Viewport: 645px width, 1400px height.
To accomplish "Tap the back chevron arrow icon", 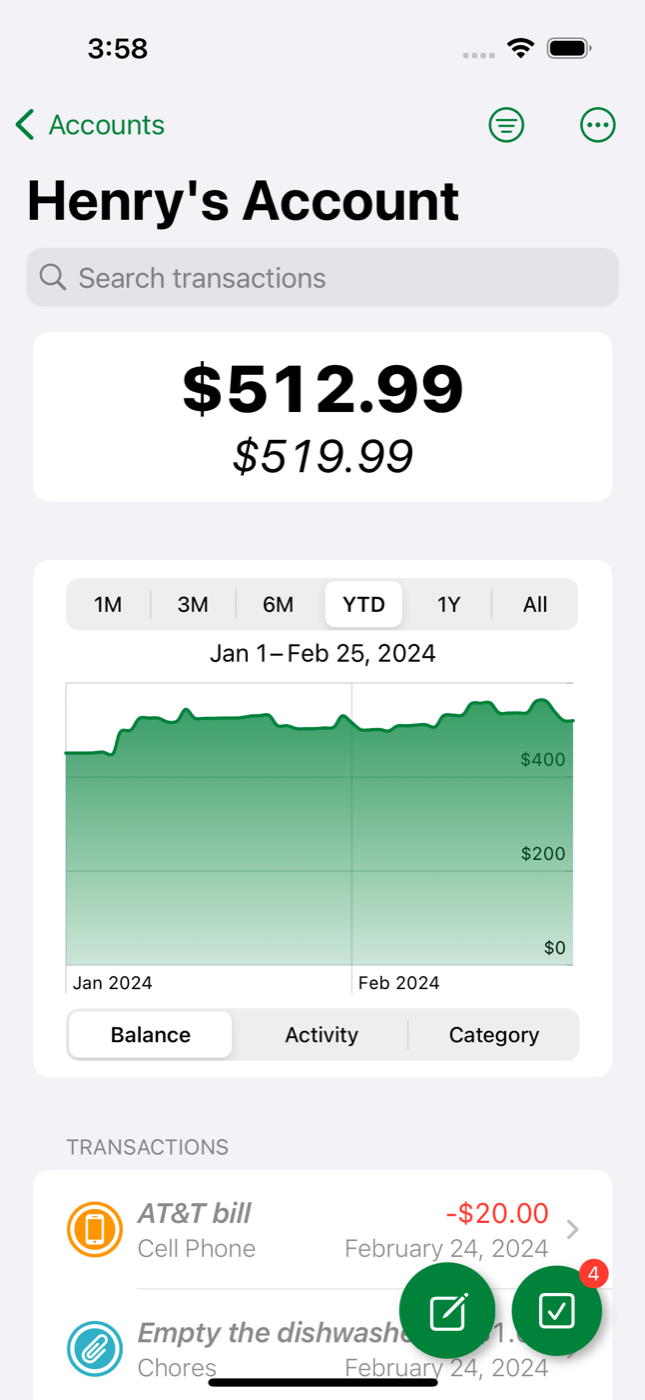I will [x=24, y=125].
